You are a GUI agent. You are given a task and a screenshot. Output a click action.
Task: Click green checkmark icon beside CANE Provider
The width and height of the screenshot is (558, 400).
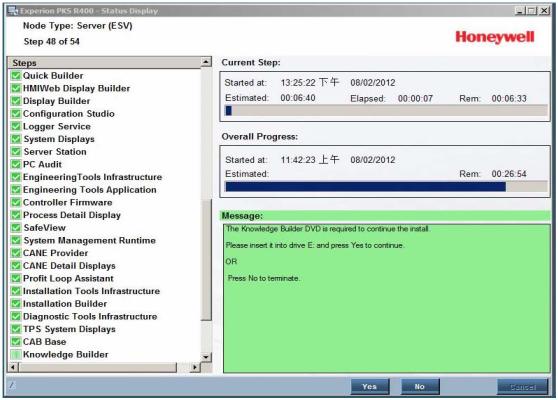point(16,253)
